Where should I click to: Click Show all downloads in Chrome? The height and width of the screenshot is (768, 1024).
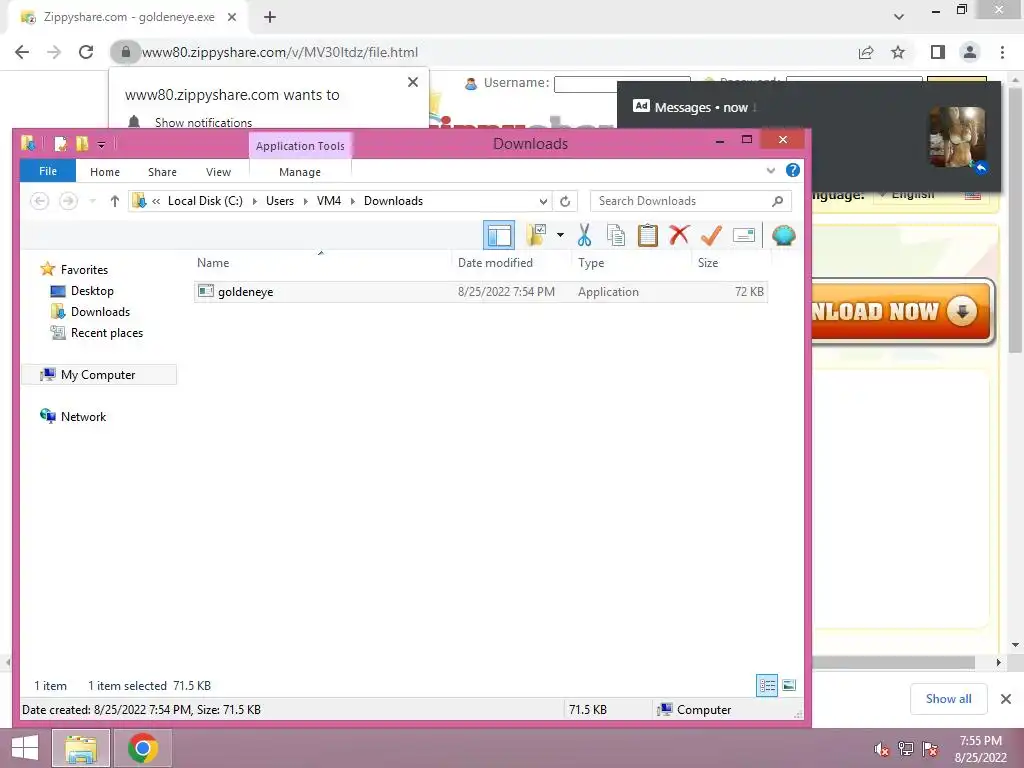948,699
